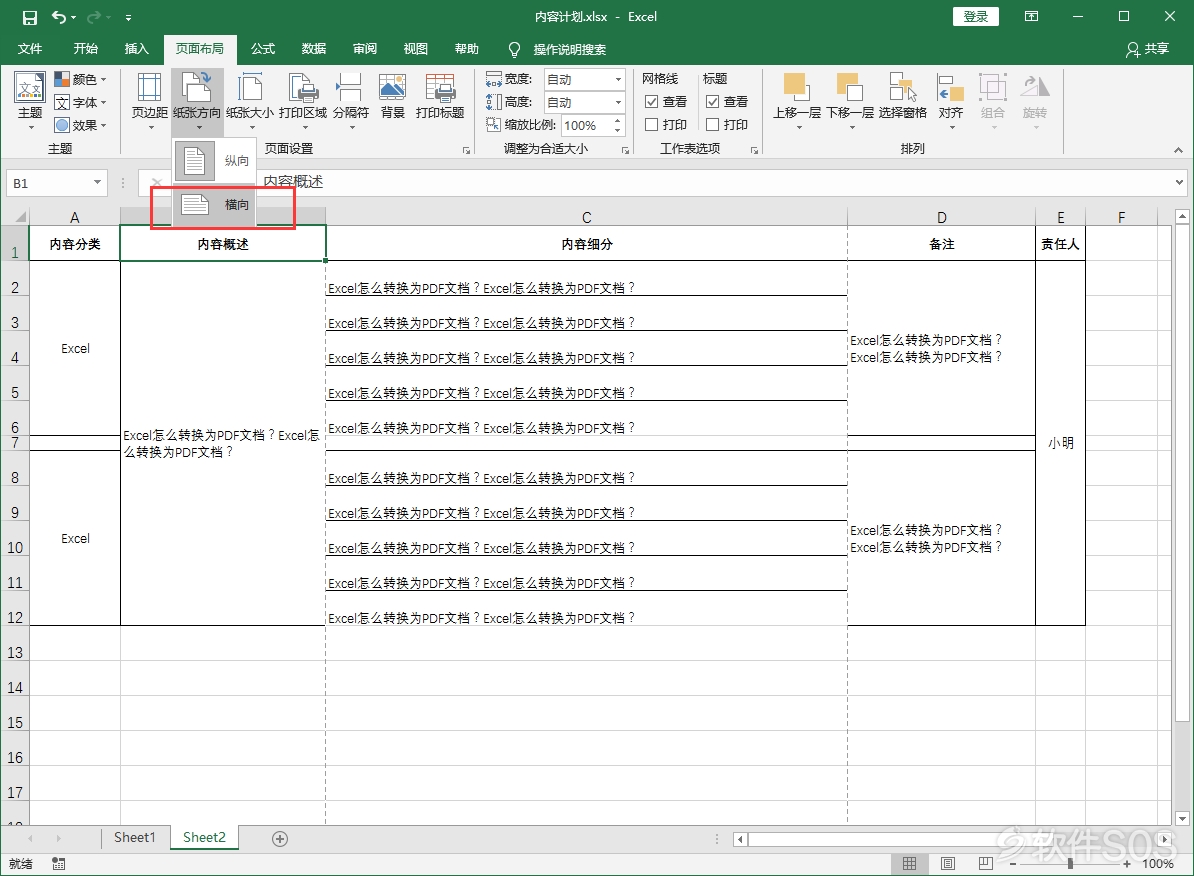Click the Background (背景) button
The width and height of the screenshot is (1194, 876).
[x=393, y=97]
